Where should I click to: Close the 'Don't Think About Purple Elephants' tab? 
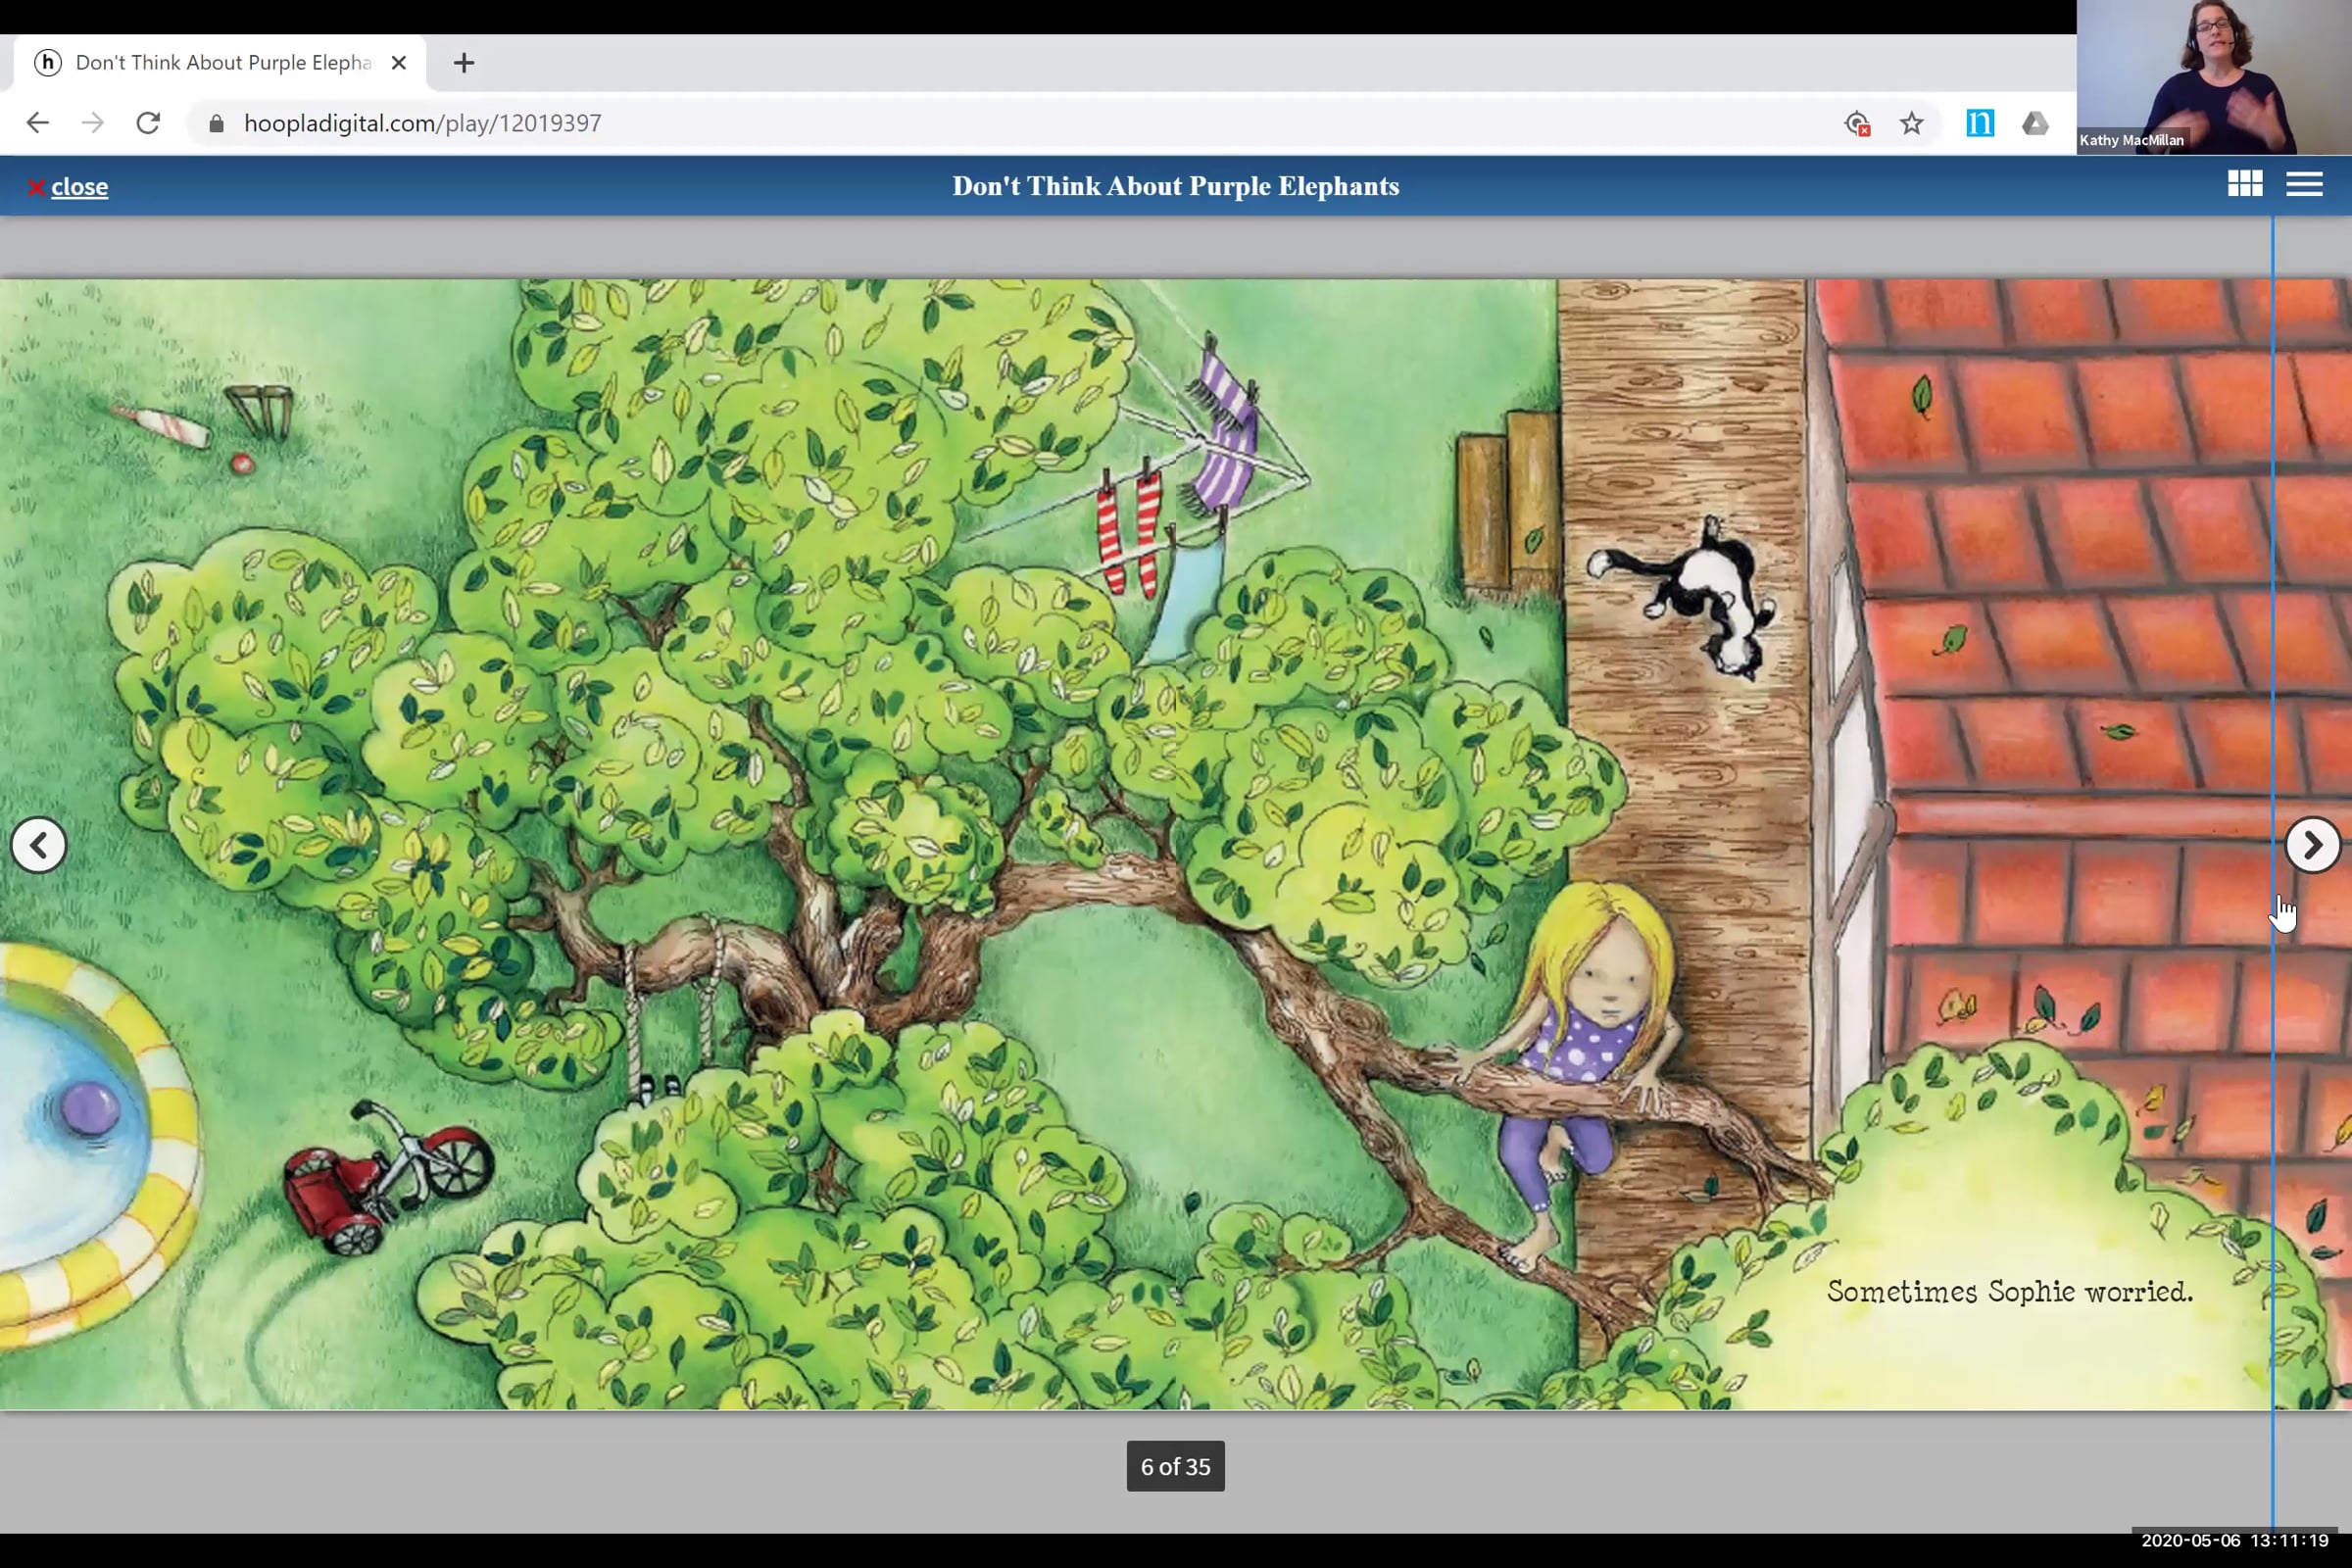399,63
